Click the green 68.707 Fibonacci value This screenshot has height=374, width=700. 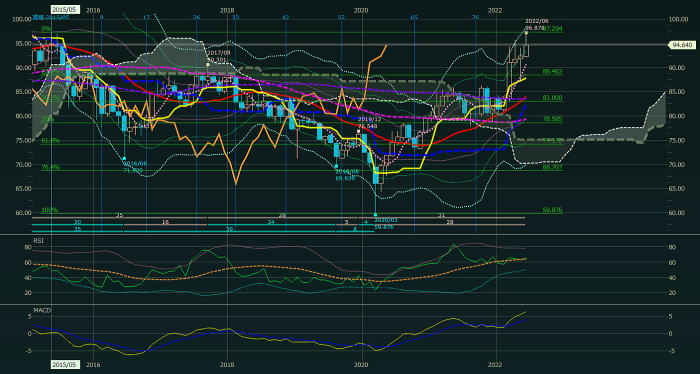click(552, 167)
